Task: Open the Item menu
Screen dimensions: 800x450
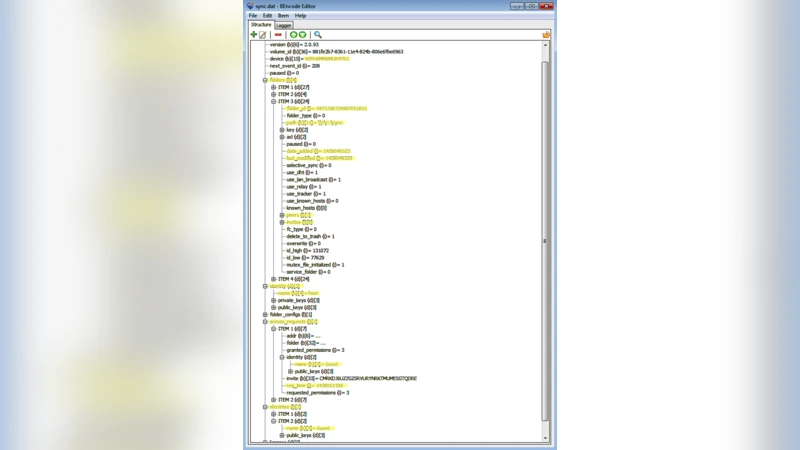Action: [283, 16]
